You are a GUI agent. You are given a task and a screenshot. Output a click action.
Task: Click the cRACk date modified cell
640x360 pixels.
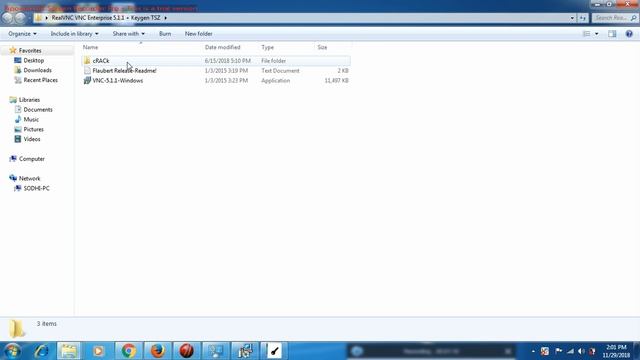pos(227,61)
